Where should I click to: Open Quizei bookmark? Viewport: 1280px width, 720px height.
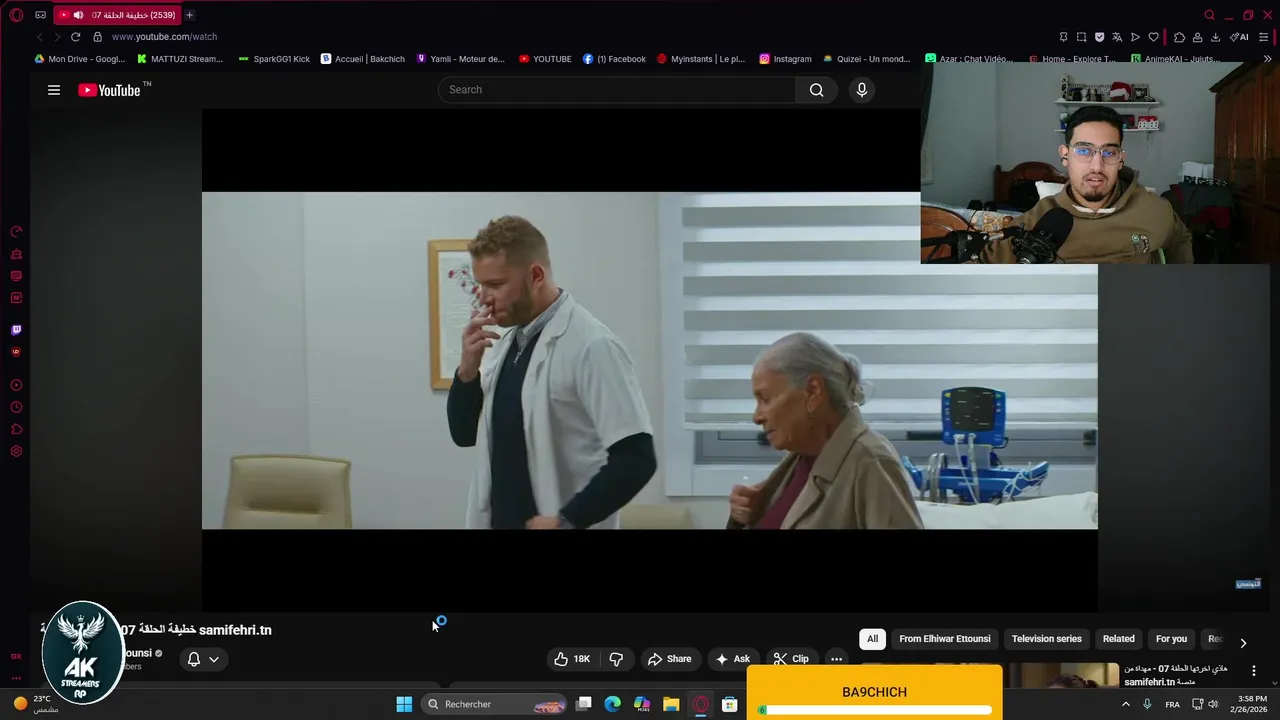(x=868, y=59)
